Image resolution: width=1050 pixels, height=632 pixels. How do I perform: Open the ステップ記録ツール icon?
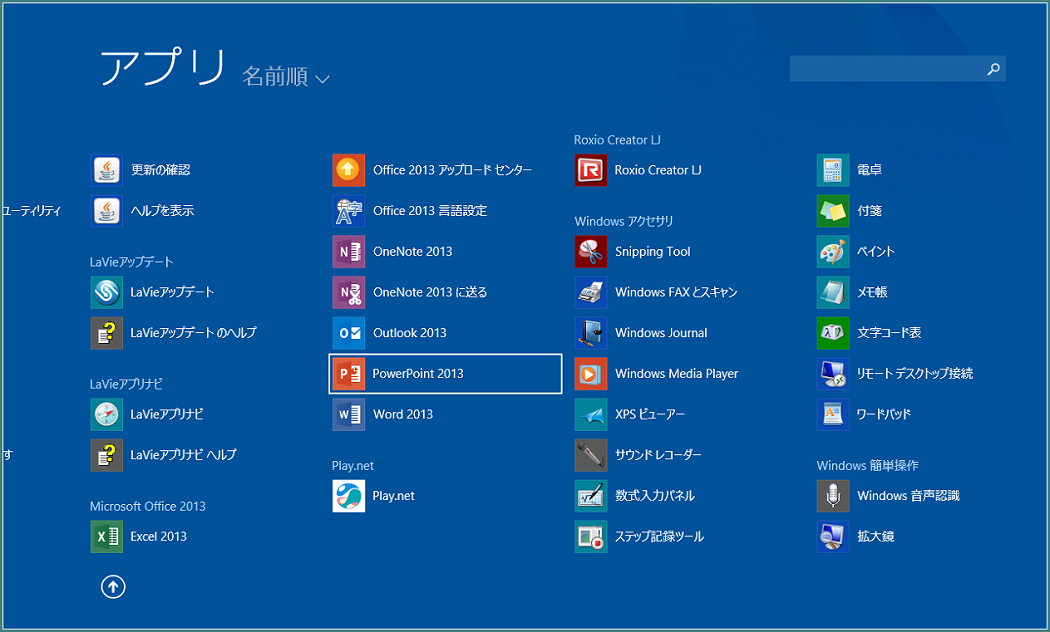click(x=591, y=537)
